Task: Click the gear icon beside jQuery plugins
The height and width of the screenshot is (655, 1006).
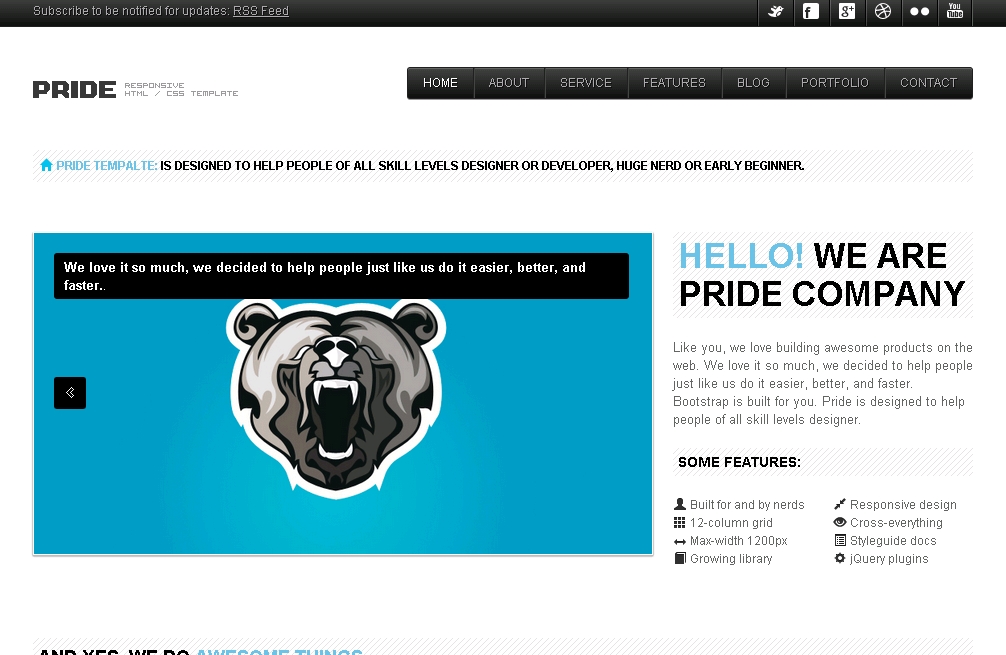Action: coord(840,558)
